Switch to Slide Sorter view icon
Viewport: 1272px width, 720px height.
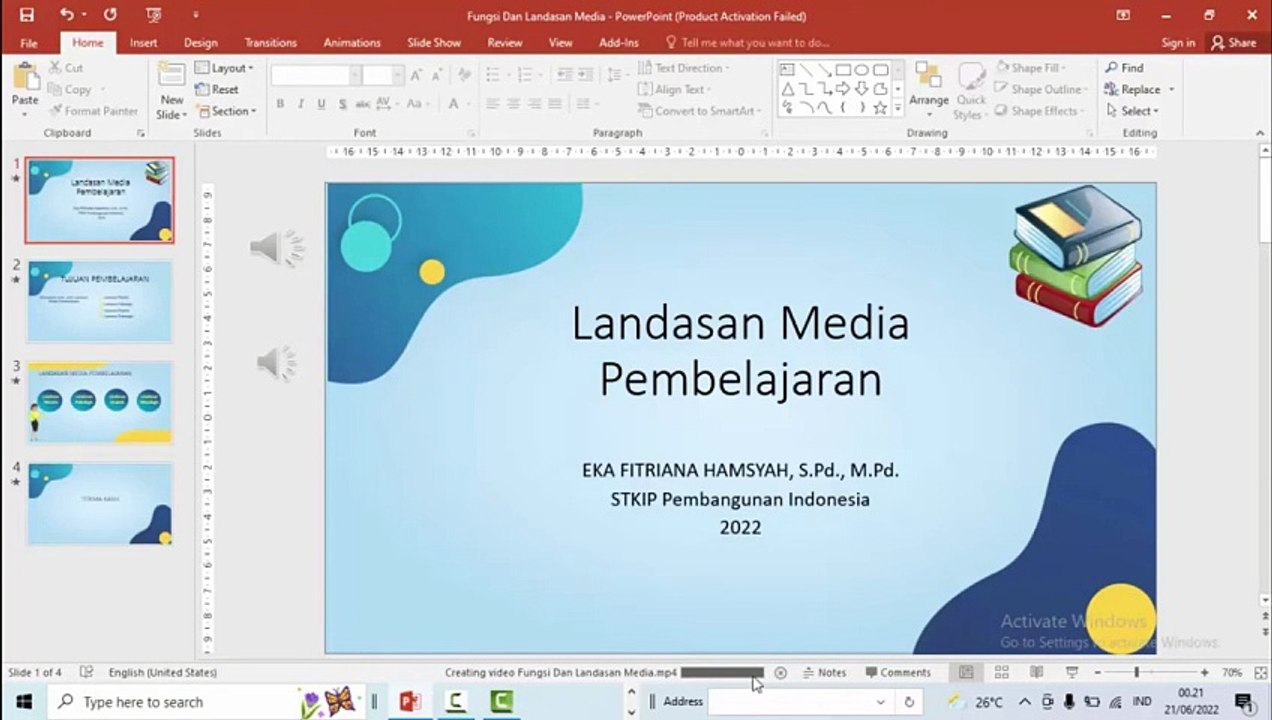point(1001,673)
